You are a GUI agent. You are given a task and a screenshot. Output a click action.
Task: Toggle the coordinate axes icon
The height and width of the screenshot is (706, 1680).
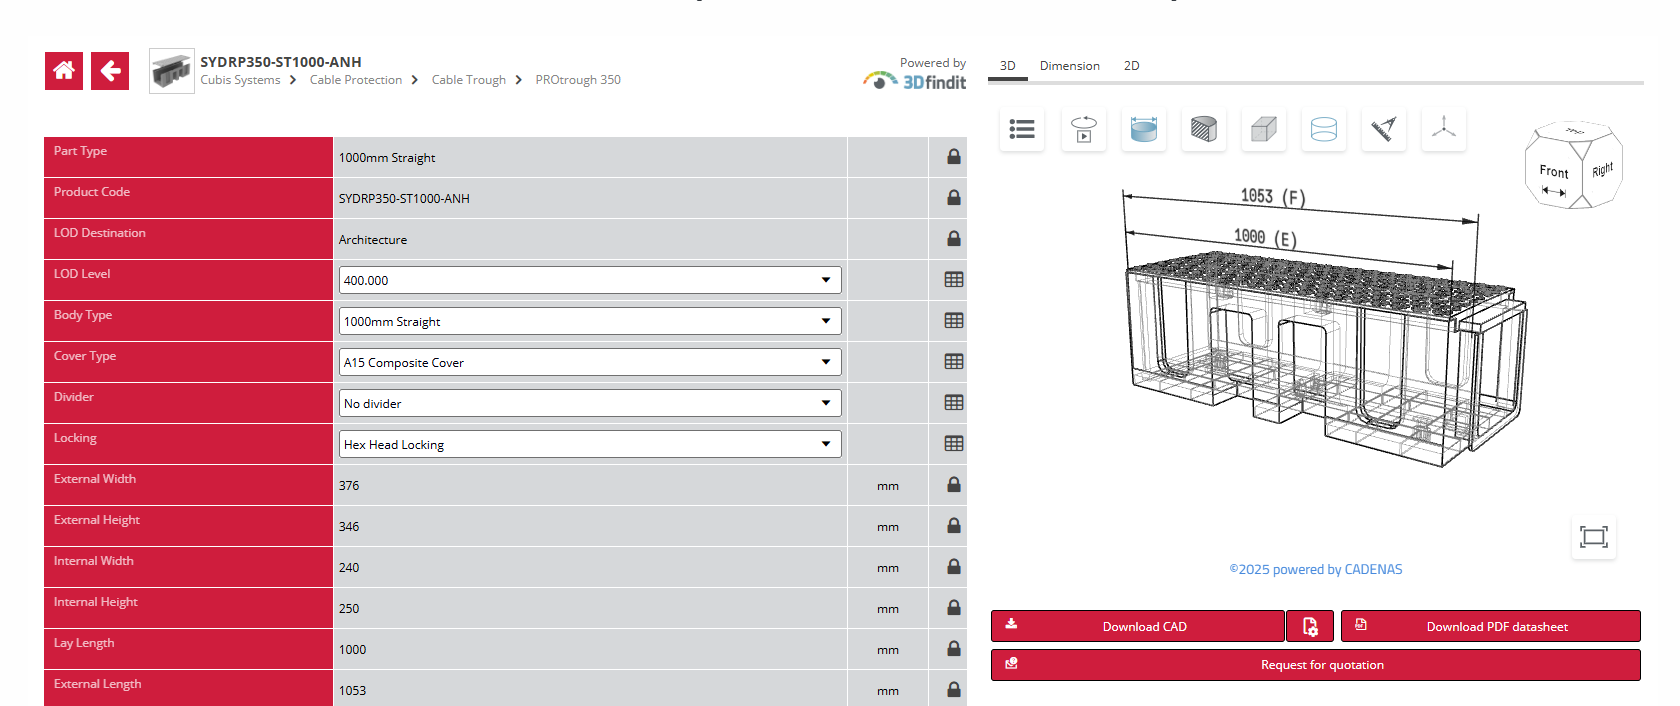(x=1443, y=129)
